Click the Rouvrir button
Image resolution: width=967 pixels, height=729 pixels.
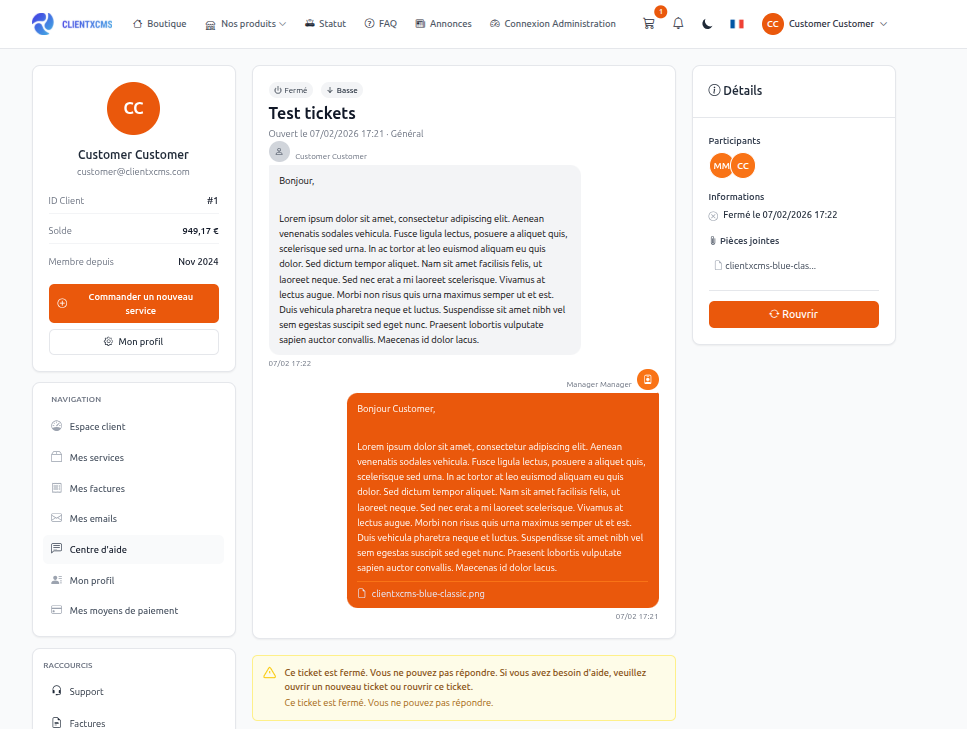(x=793, y=313)
